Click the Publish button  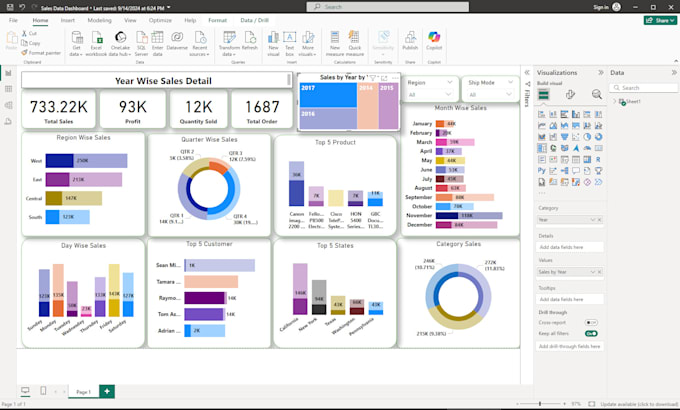(410, 41)
